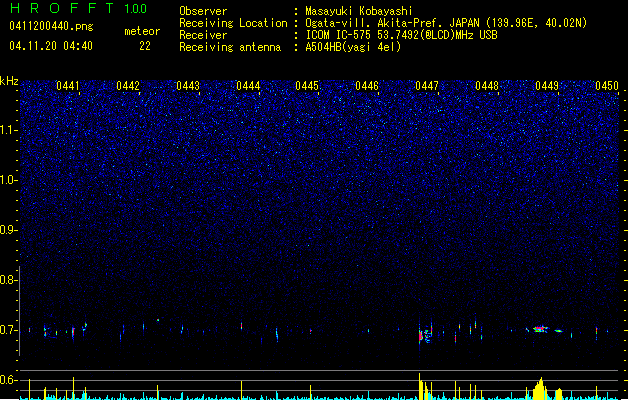This screenshot has width=629, height=400.
Task: Click the bright meteor echo near 0449
Action: (x=540, y=329)
